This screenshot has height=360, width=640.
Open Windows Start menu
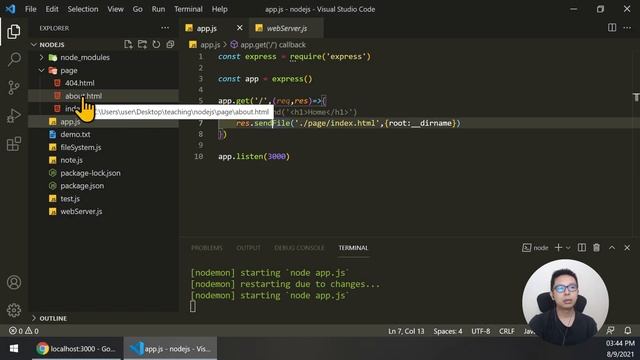13,349
